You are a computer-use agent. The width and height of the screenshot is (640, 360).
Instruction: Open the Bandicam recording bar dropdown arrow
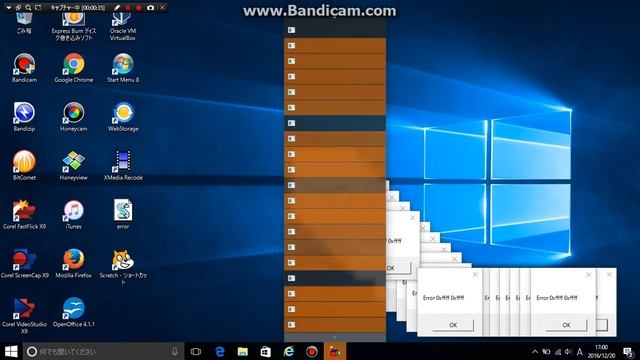coord(8,8)
